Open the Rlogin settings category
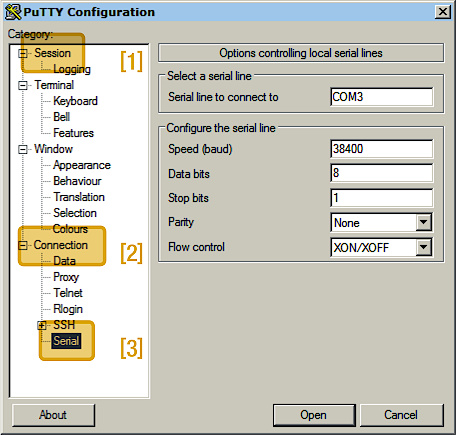Screen dimensions: 456x435 click(68, 309)
